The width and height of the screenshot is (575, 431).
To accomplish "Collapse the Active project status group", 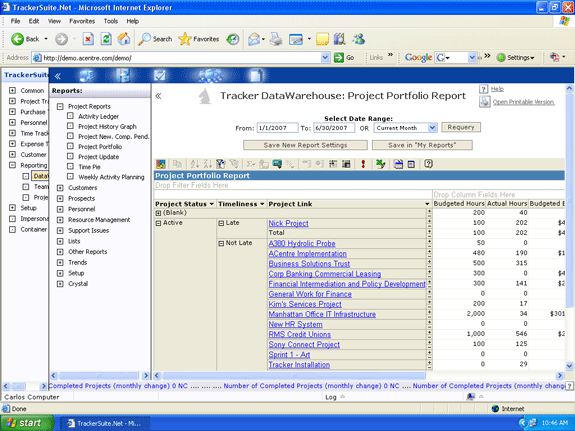I will 158,223.
